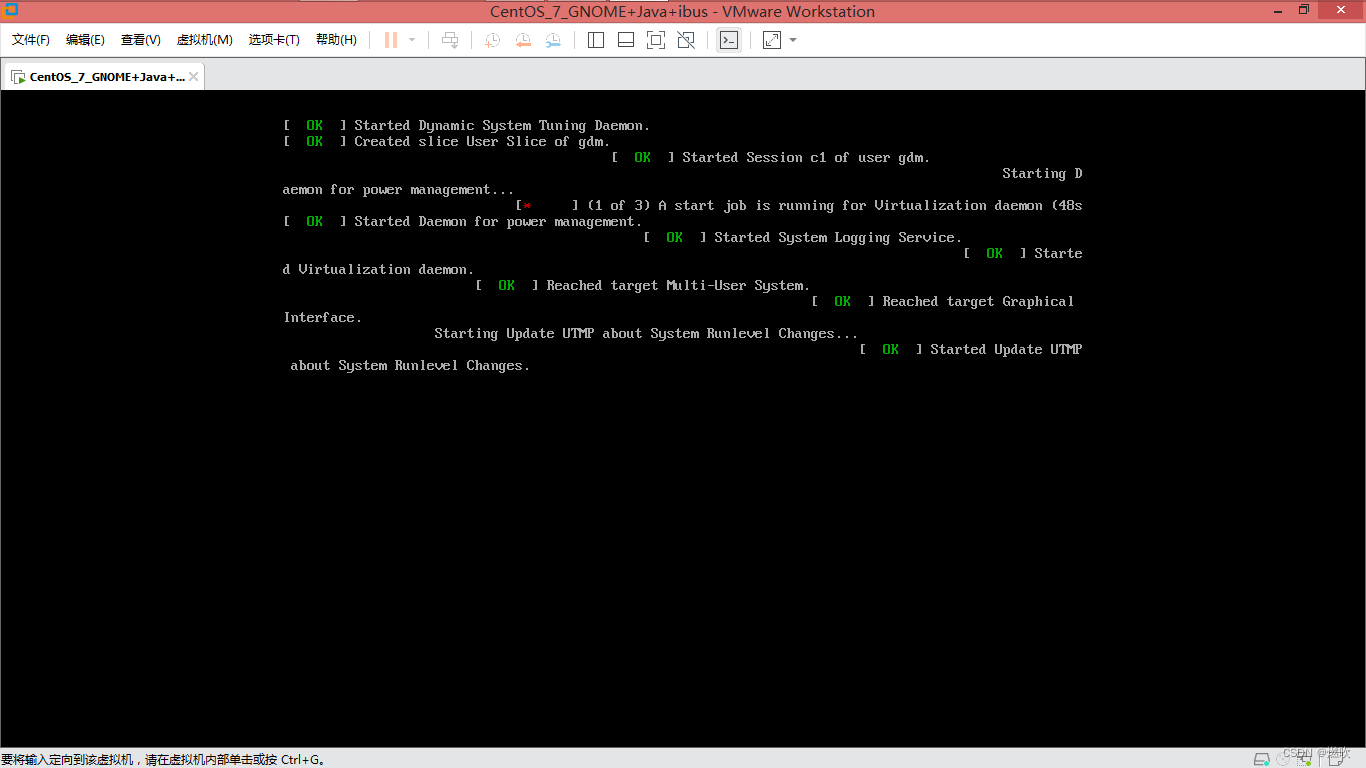The height and width of the screenshot is (768, 1366).
Task: Close the CentOS_7_GNOME tab
Action: pyautogui.click(x=194, y=77)
